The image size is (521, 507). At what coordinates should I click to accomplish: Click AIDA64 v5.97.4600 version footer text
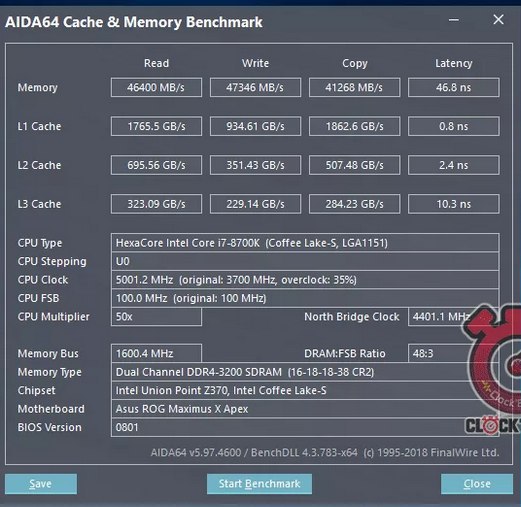[x=325, y=452]
